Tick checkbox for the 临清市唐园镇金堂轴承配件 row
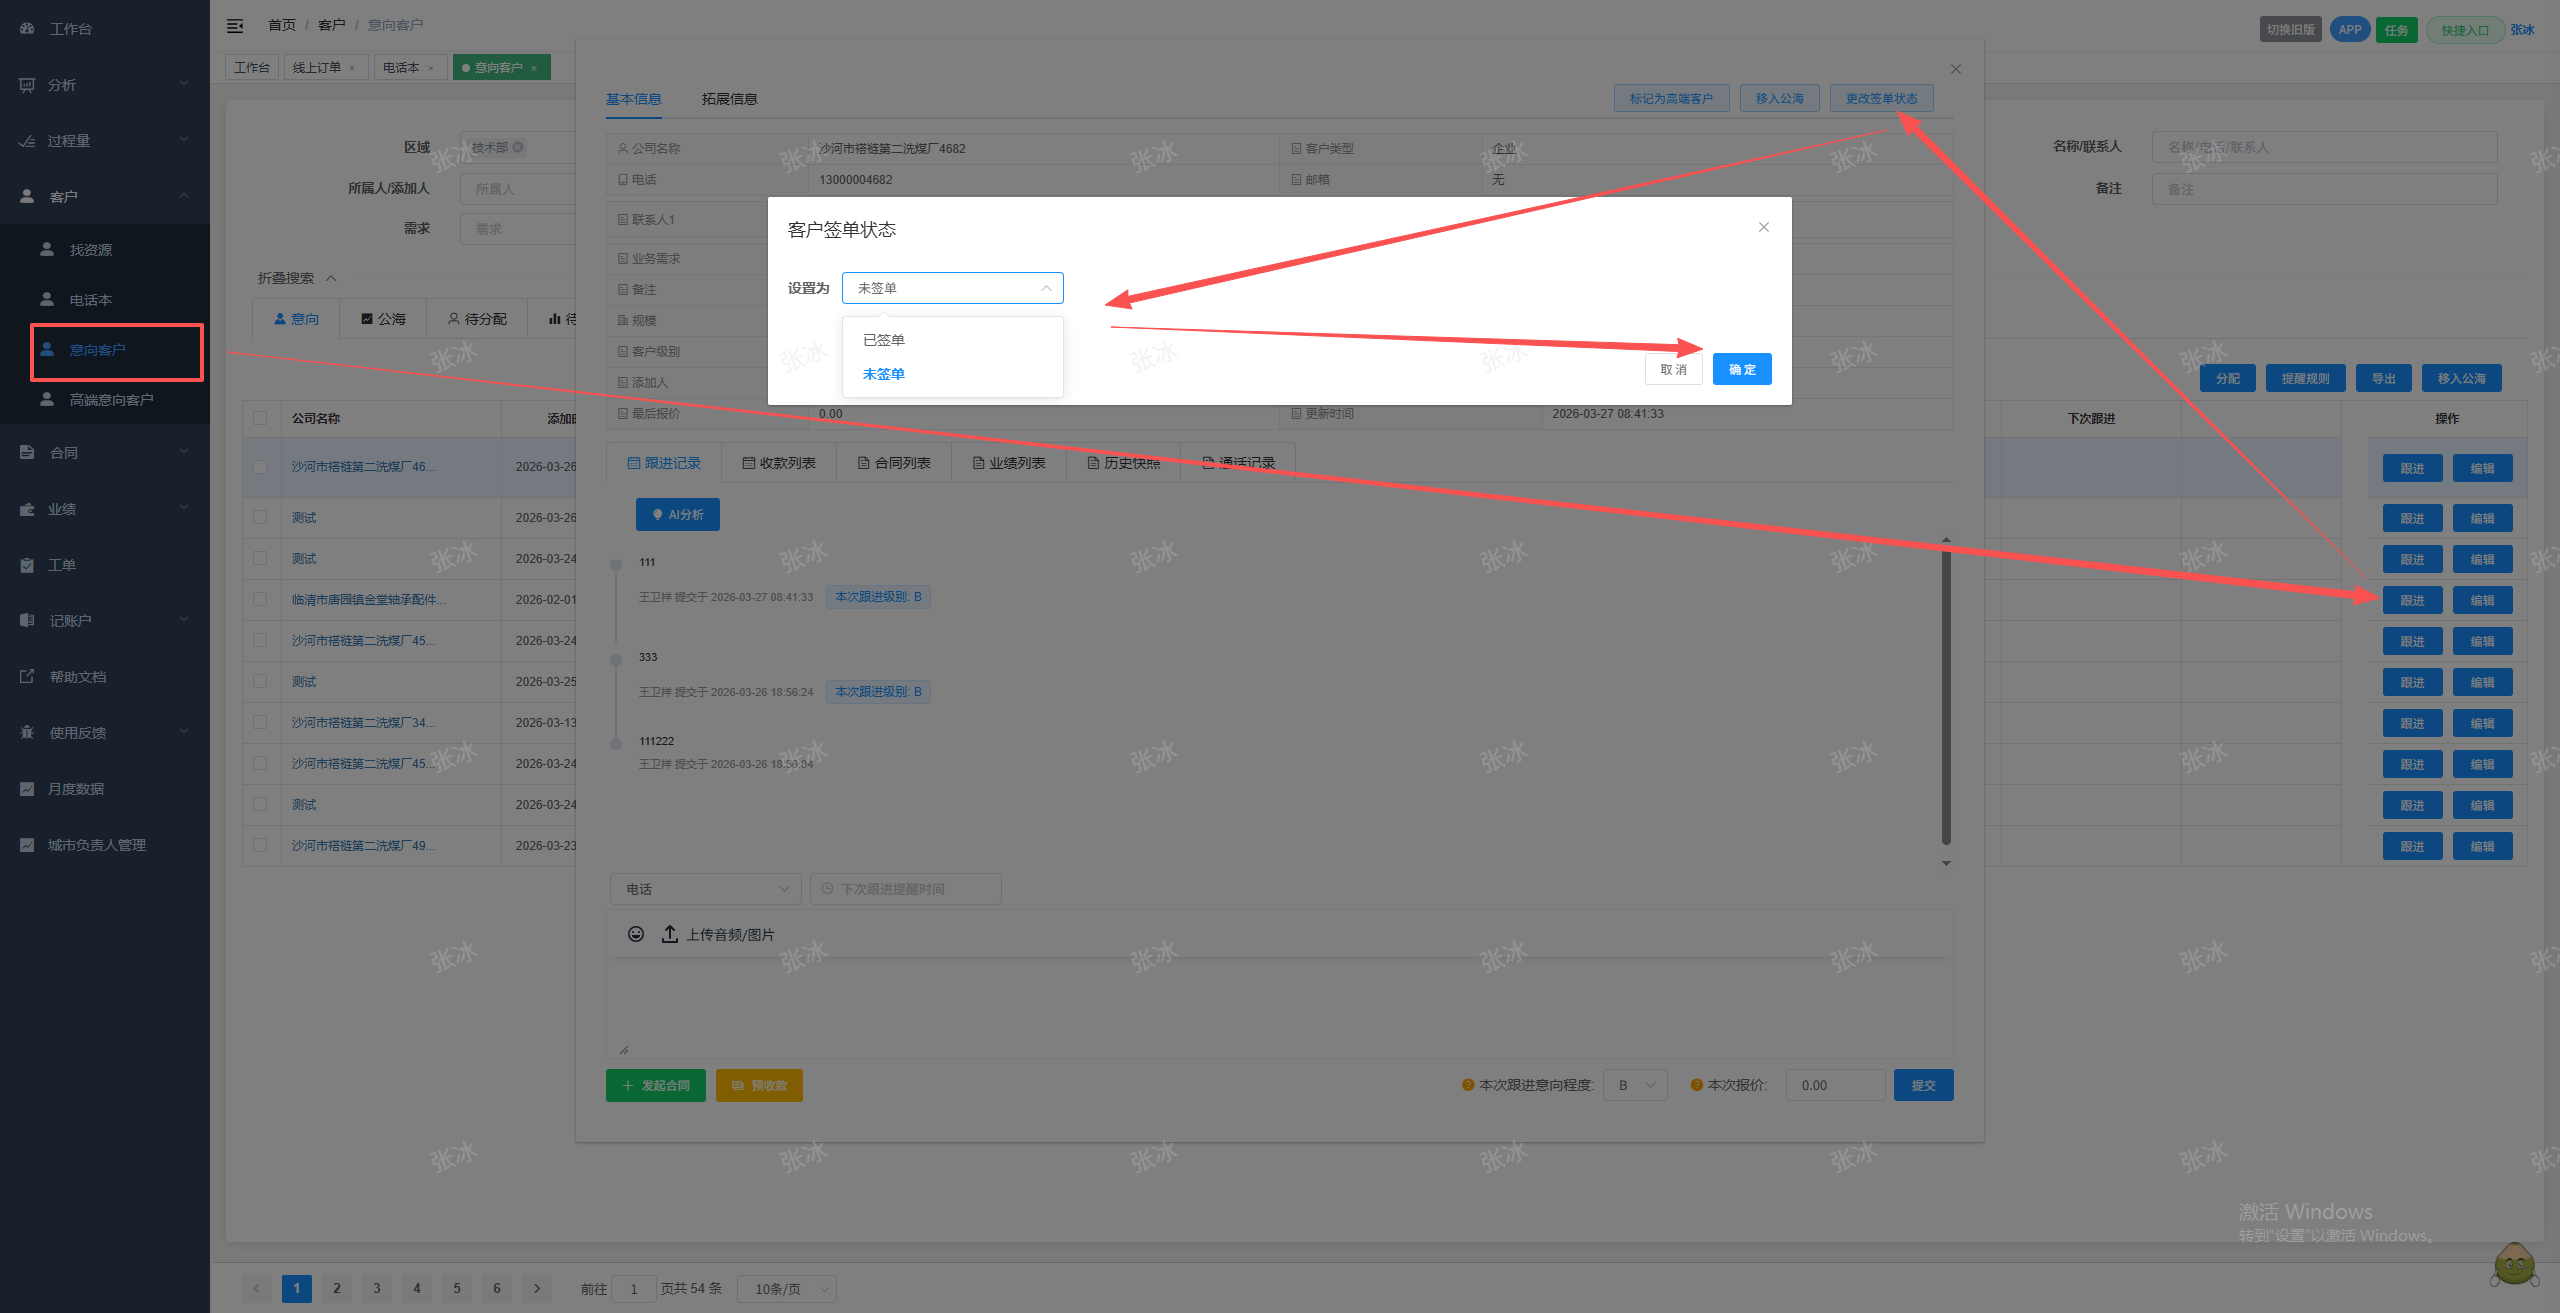2560x1313 pixels. 260,599
